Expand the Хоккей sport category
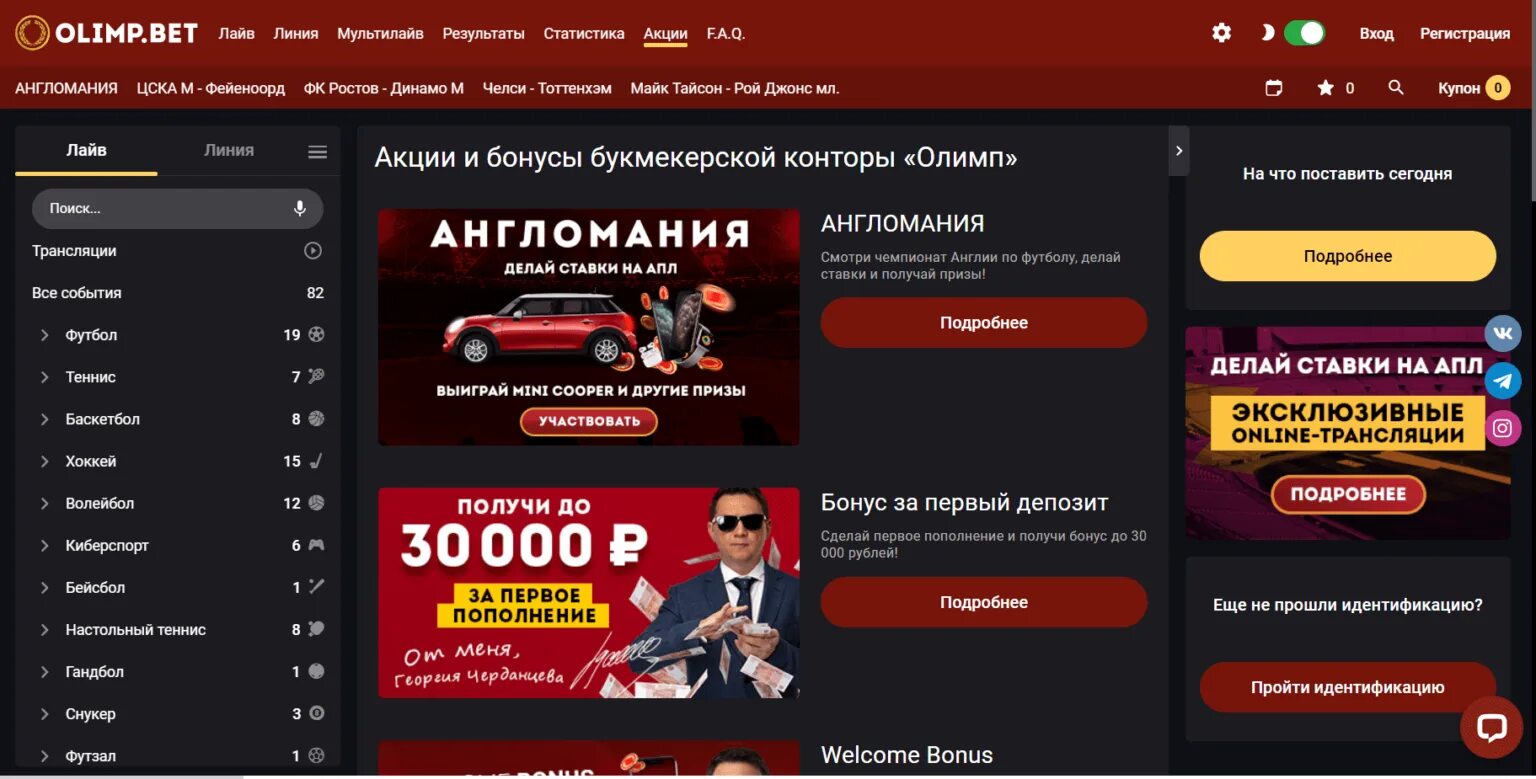Viewport: 1536px width, 779px height. (45, 461)
